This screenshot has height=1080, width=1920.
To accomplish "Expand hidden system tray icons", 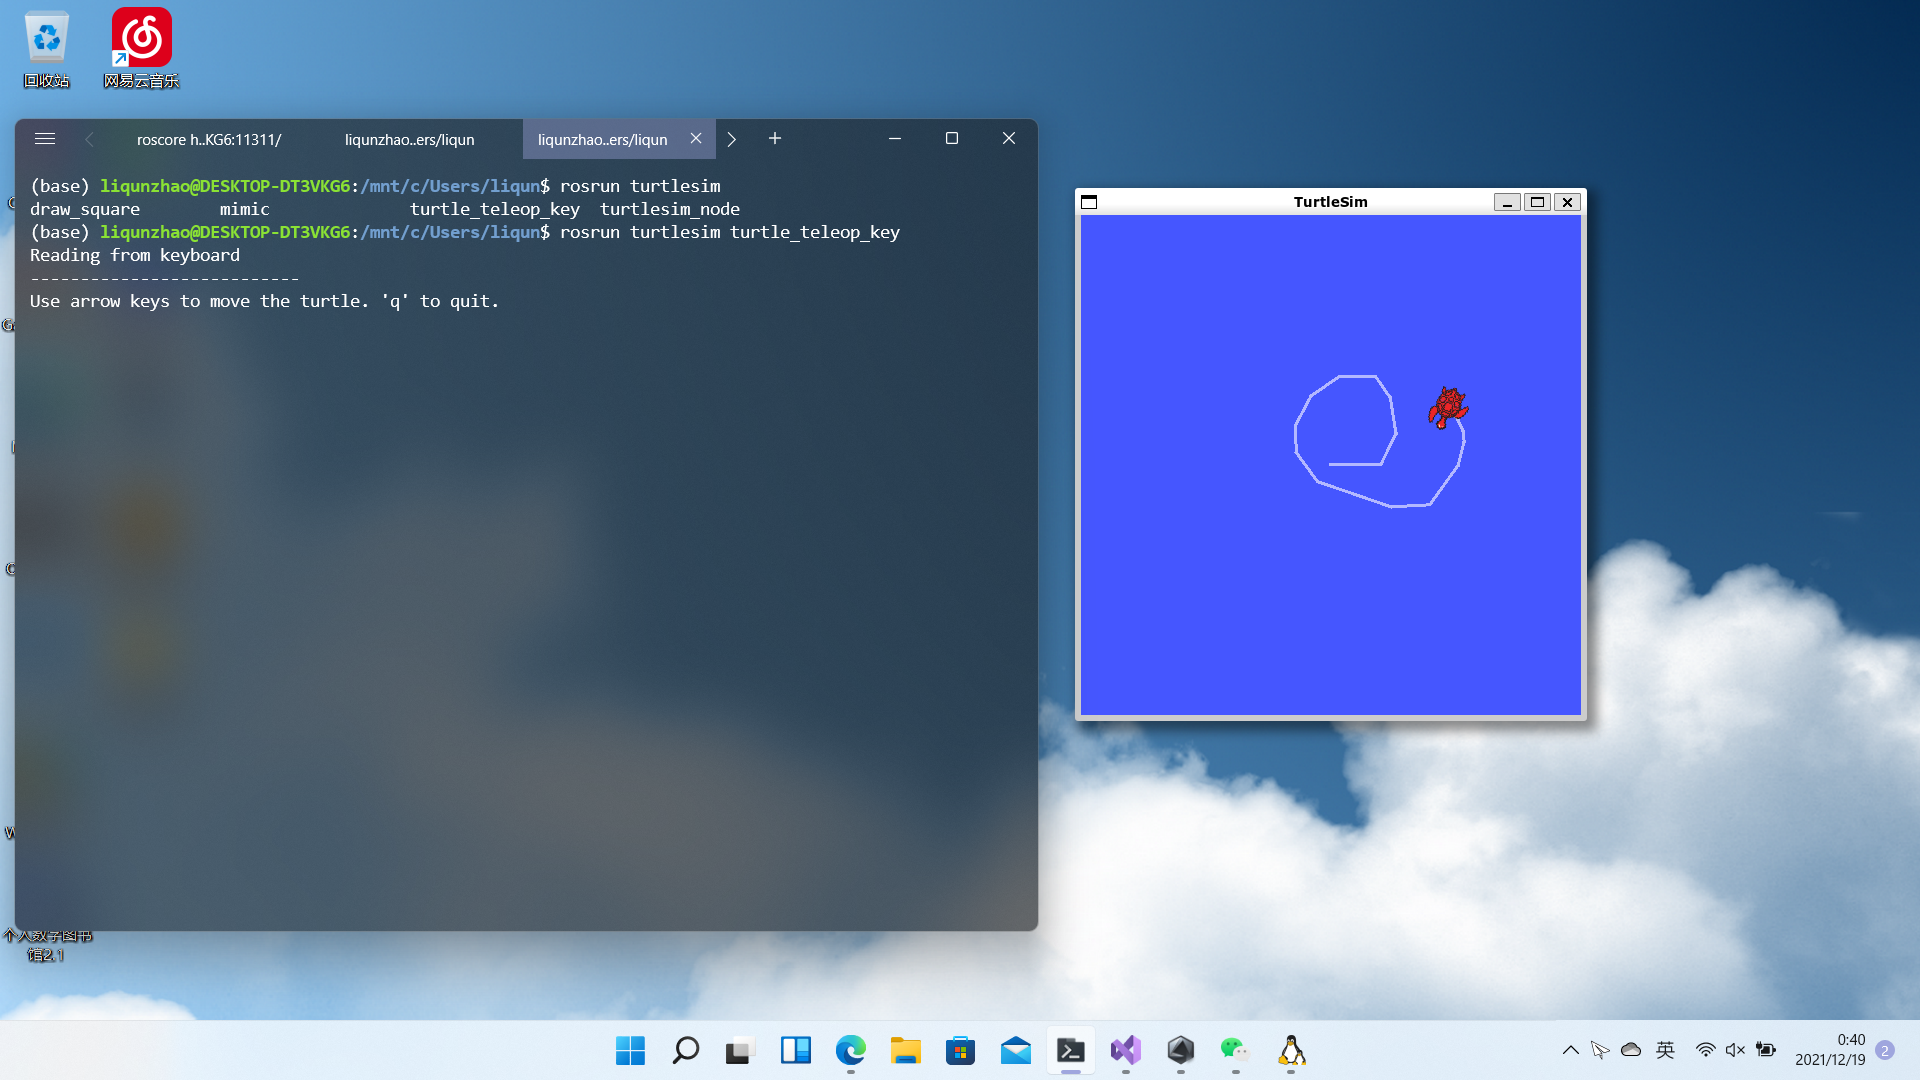I will [x=1570, y=1050].
